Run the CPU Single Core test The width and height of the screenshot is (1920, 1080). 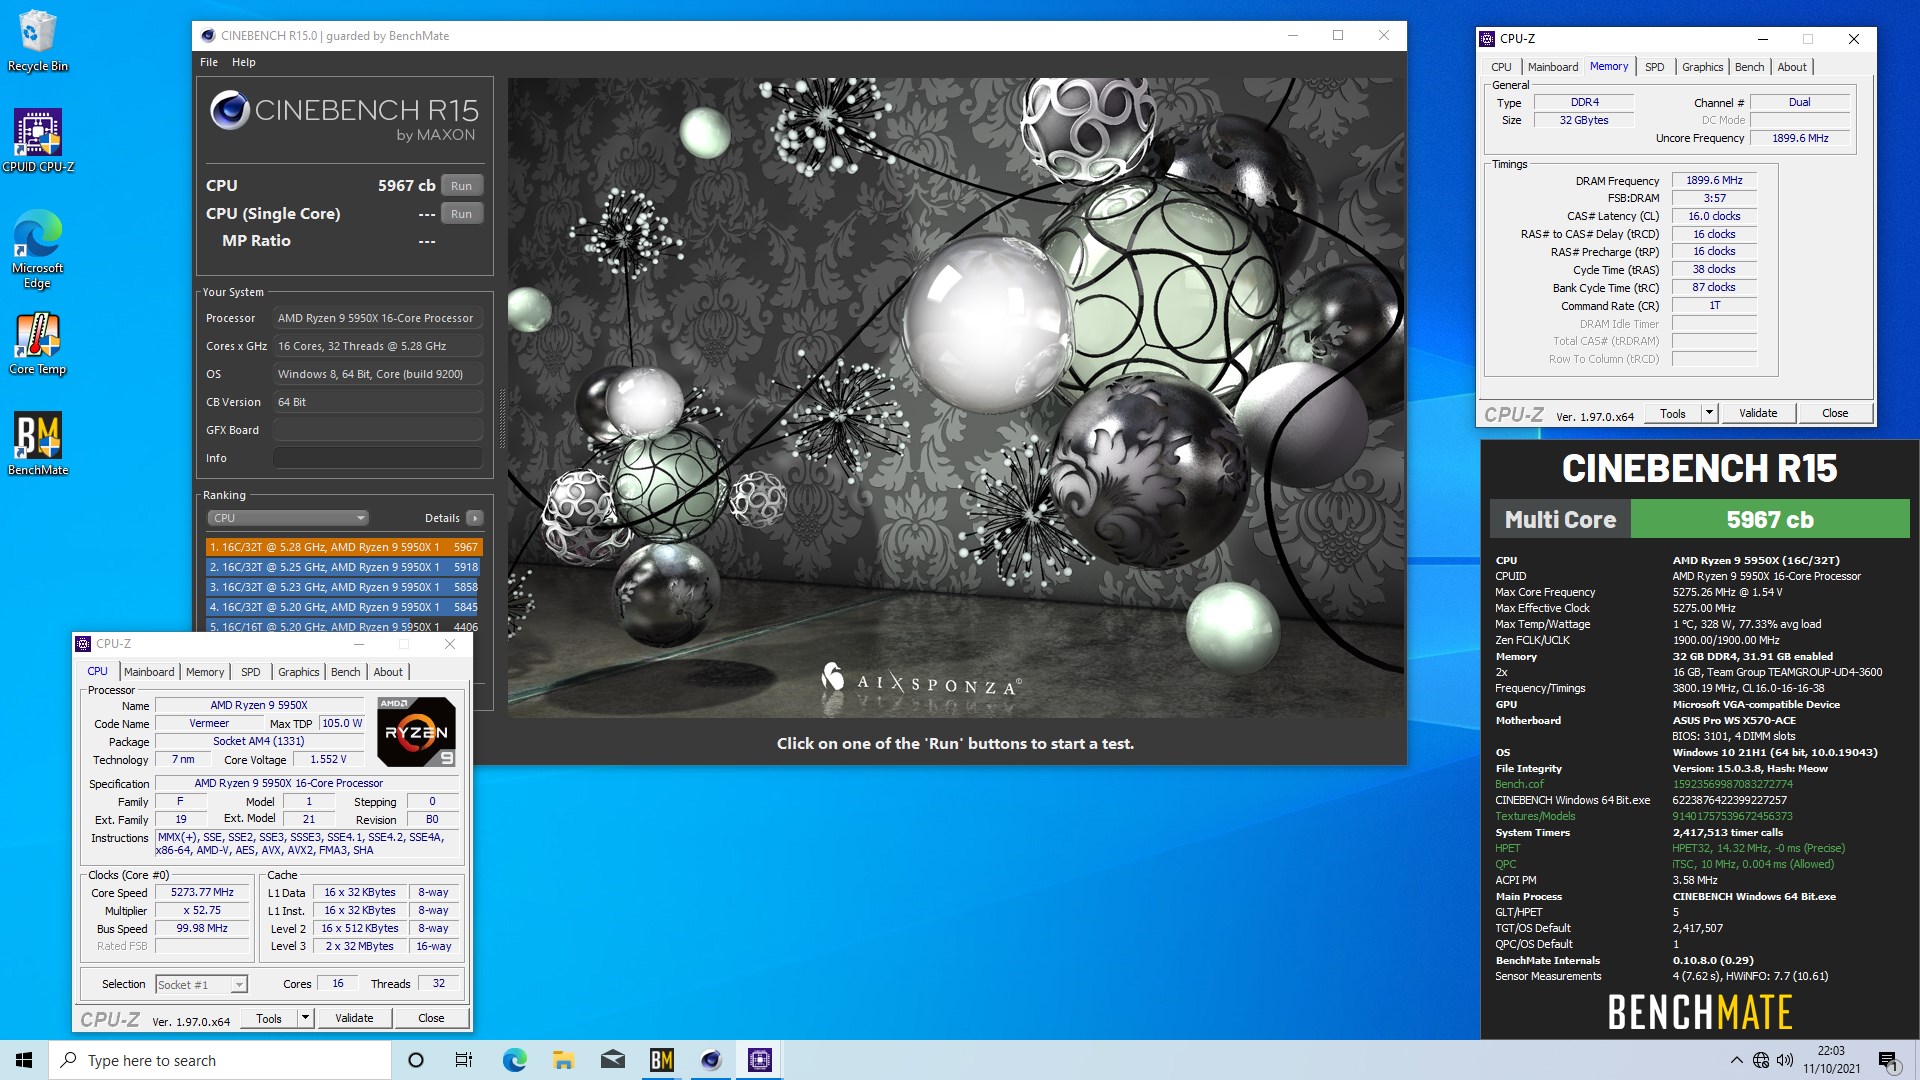click(461, 214)
